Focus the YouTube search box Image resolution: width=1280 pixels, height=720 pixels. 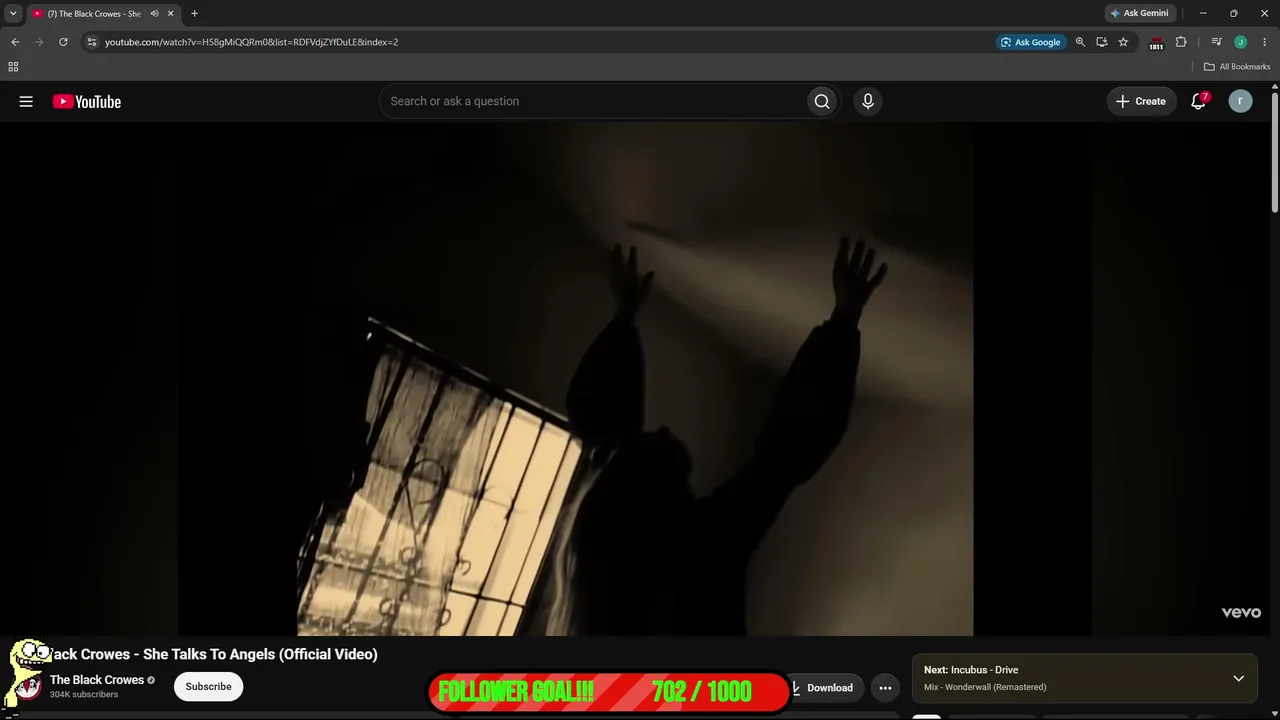pos(593,101)
